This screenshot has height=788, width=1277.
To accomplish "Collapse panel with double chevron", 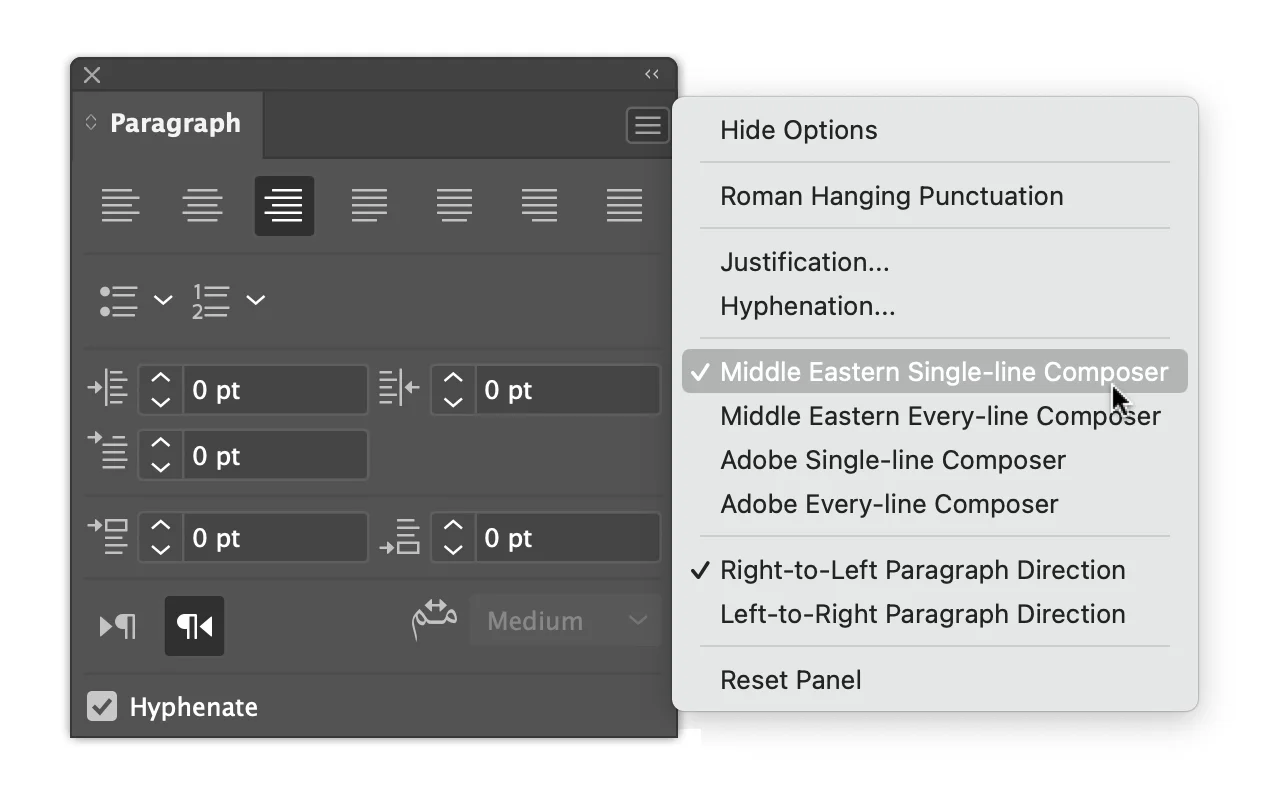I will click(x=652, y=74).
